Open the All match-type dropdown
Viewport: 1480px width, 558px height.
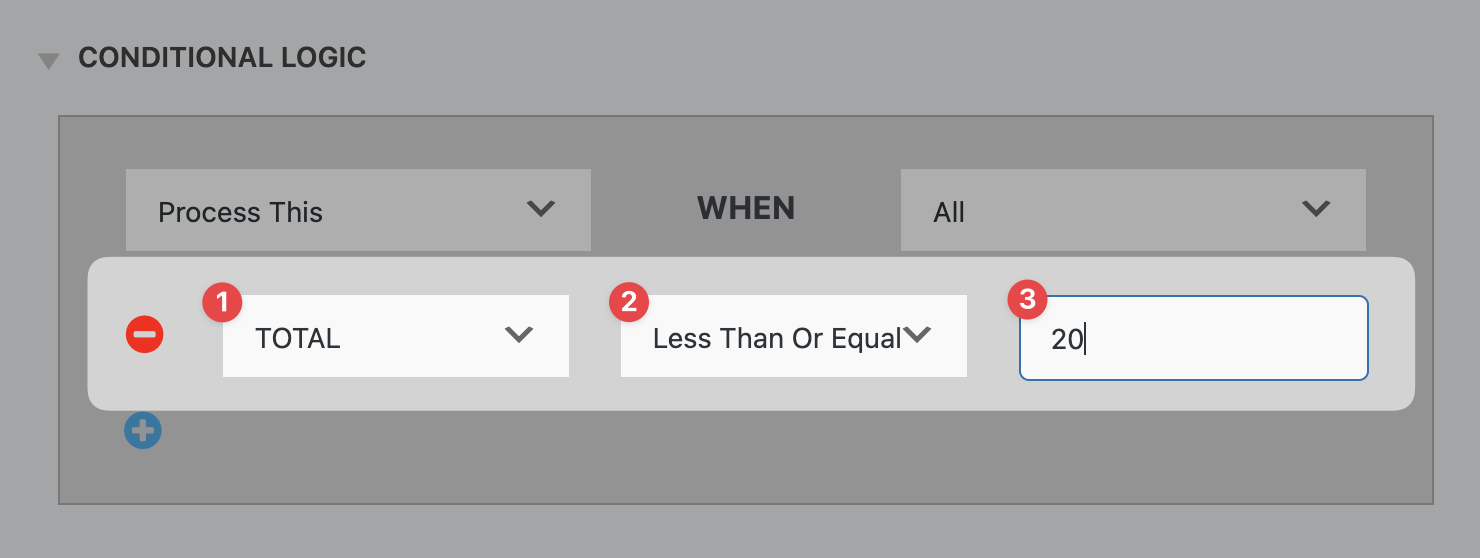coord(1132,210)
